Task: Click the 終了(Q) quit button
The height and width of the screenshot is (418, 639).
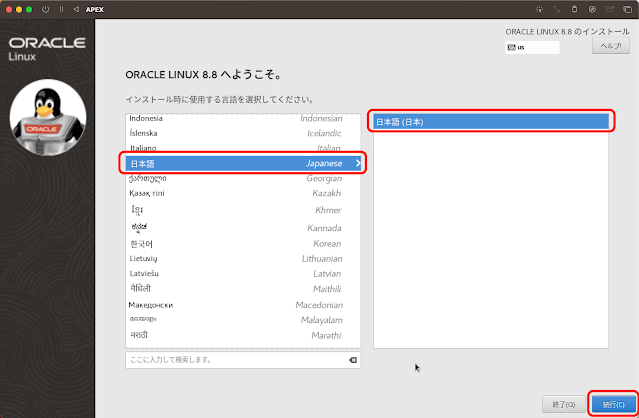Action: [564, 404]
